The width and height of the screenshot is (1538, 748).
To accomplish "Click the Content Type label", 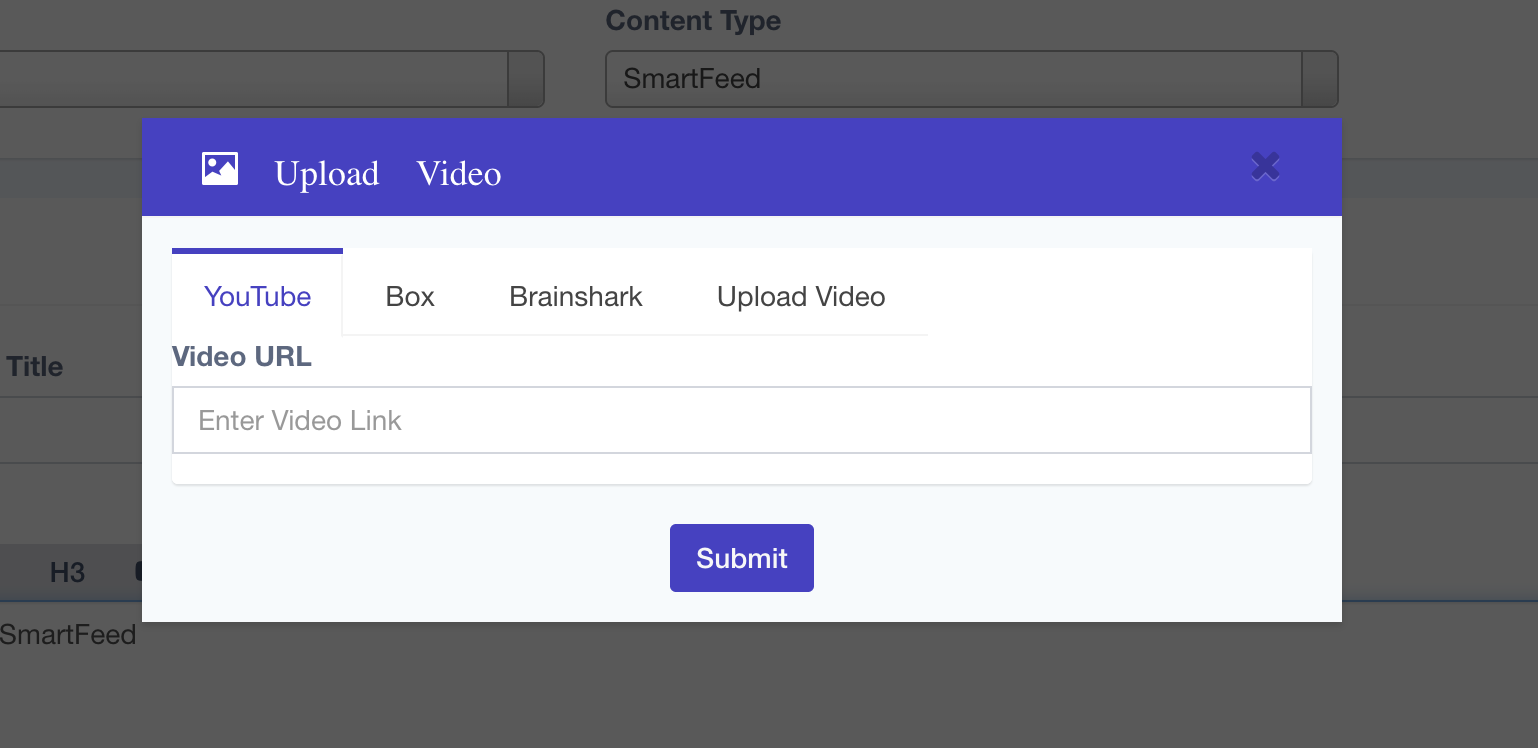I will click(693, 20).
